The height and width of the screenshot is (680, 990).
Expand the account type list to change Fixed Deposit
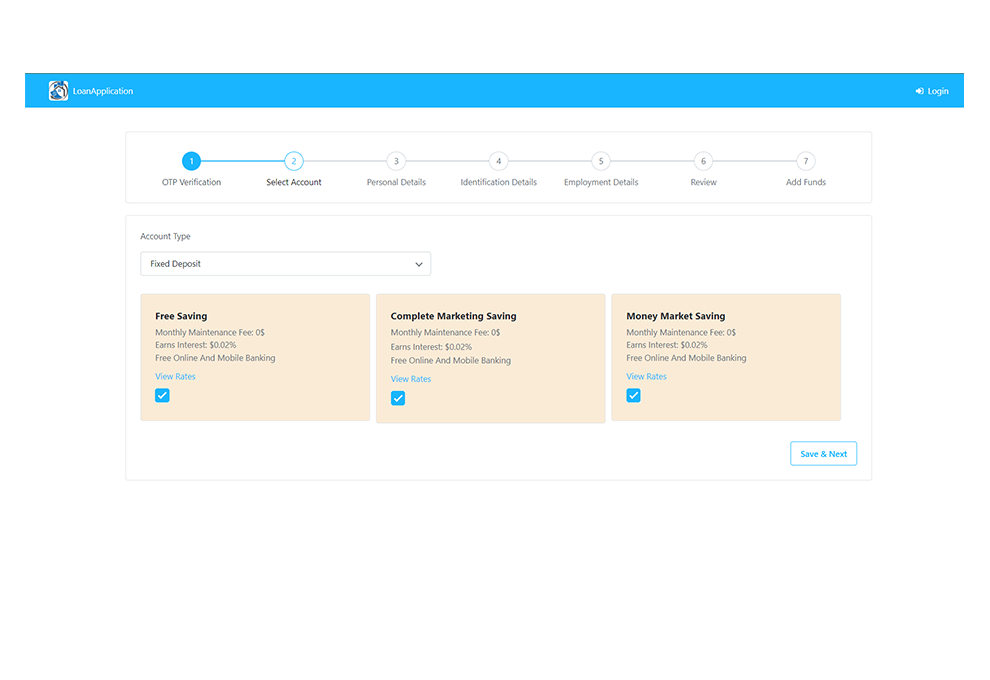(x=285, y=263)
